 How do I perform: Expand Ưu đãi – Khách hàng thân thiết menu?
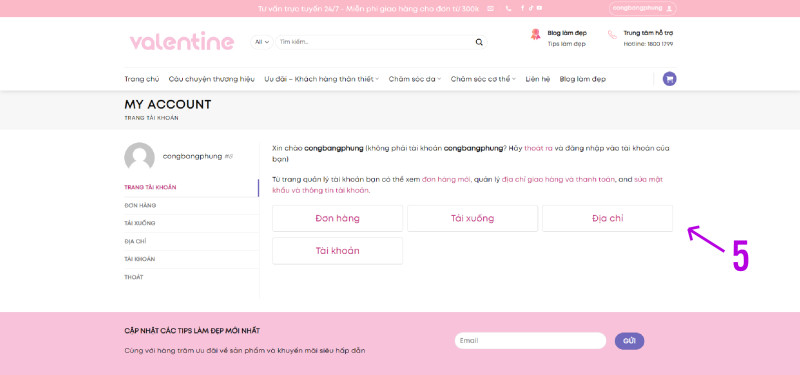(x=321, y=79)
